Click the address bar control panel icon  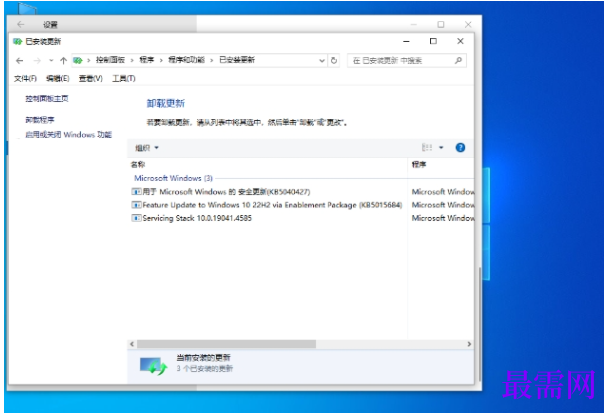(78, 60)
